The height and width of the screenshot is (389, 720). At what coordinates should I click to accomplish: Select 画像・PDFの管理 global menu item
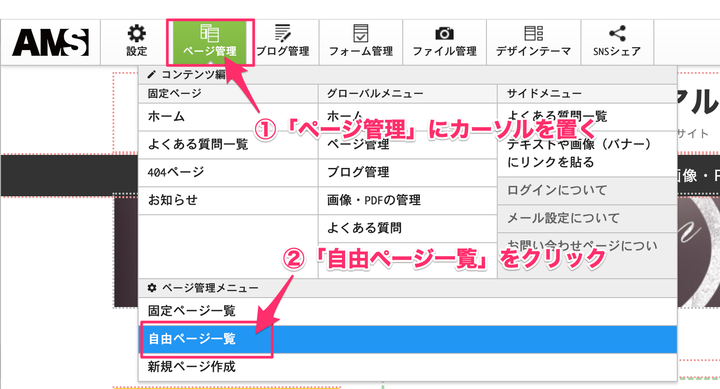pyautogui.click(x=408, y=200)
